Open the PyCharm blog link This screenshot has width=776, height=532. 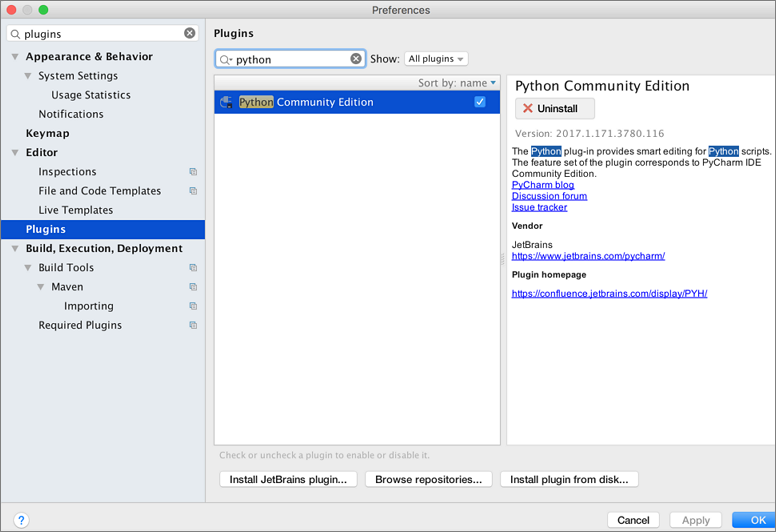(543, 185)
